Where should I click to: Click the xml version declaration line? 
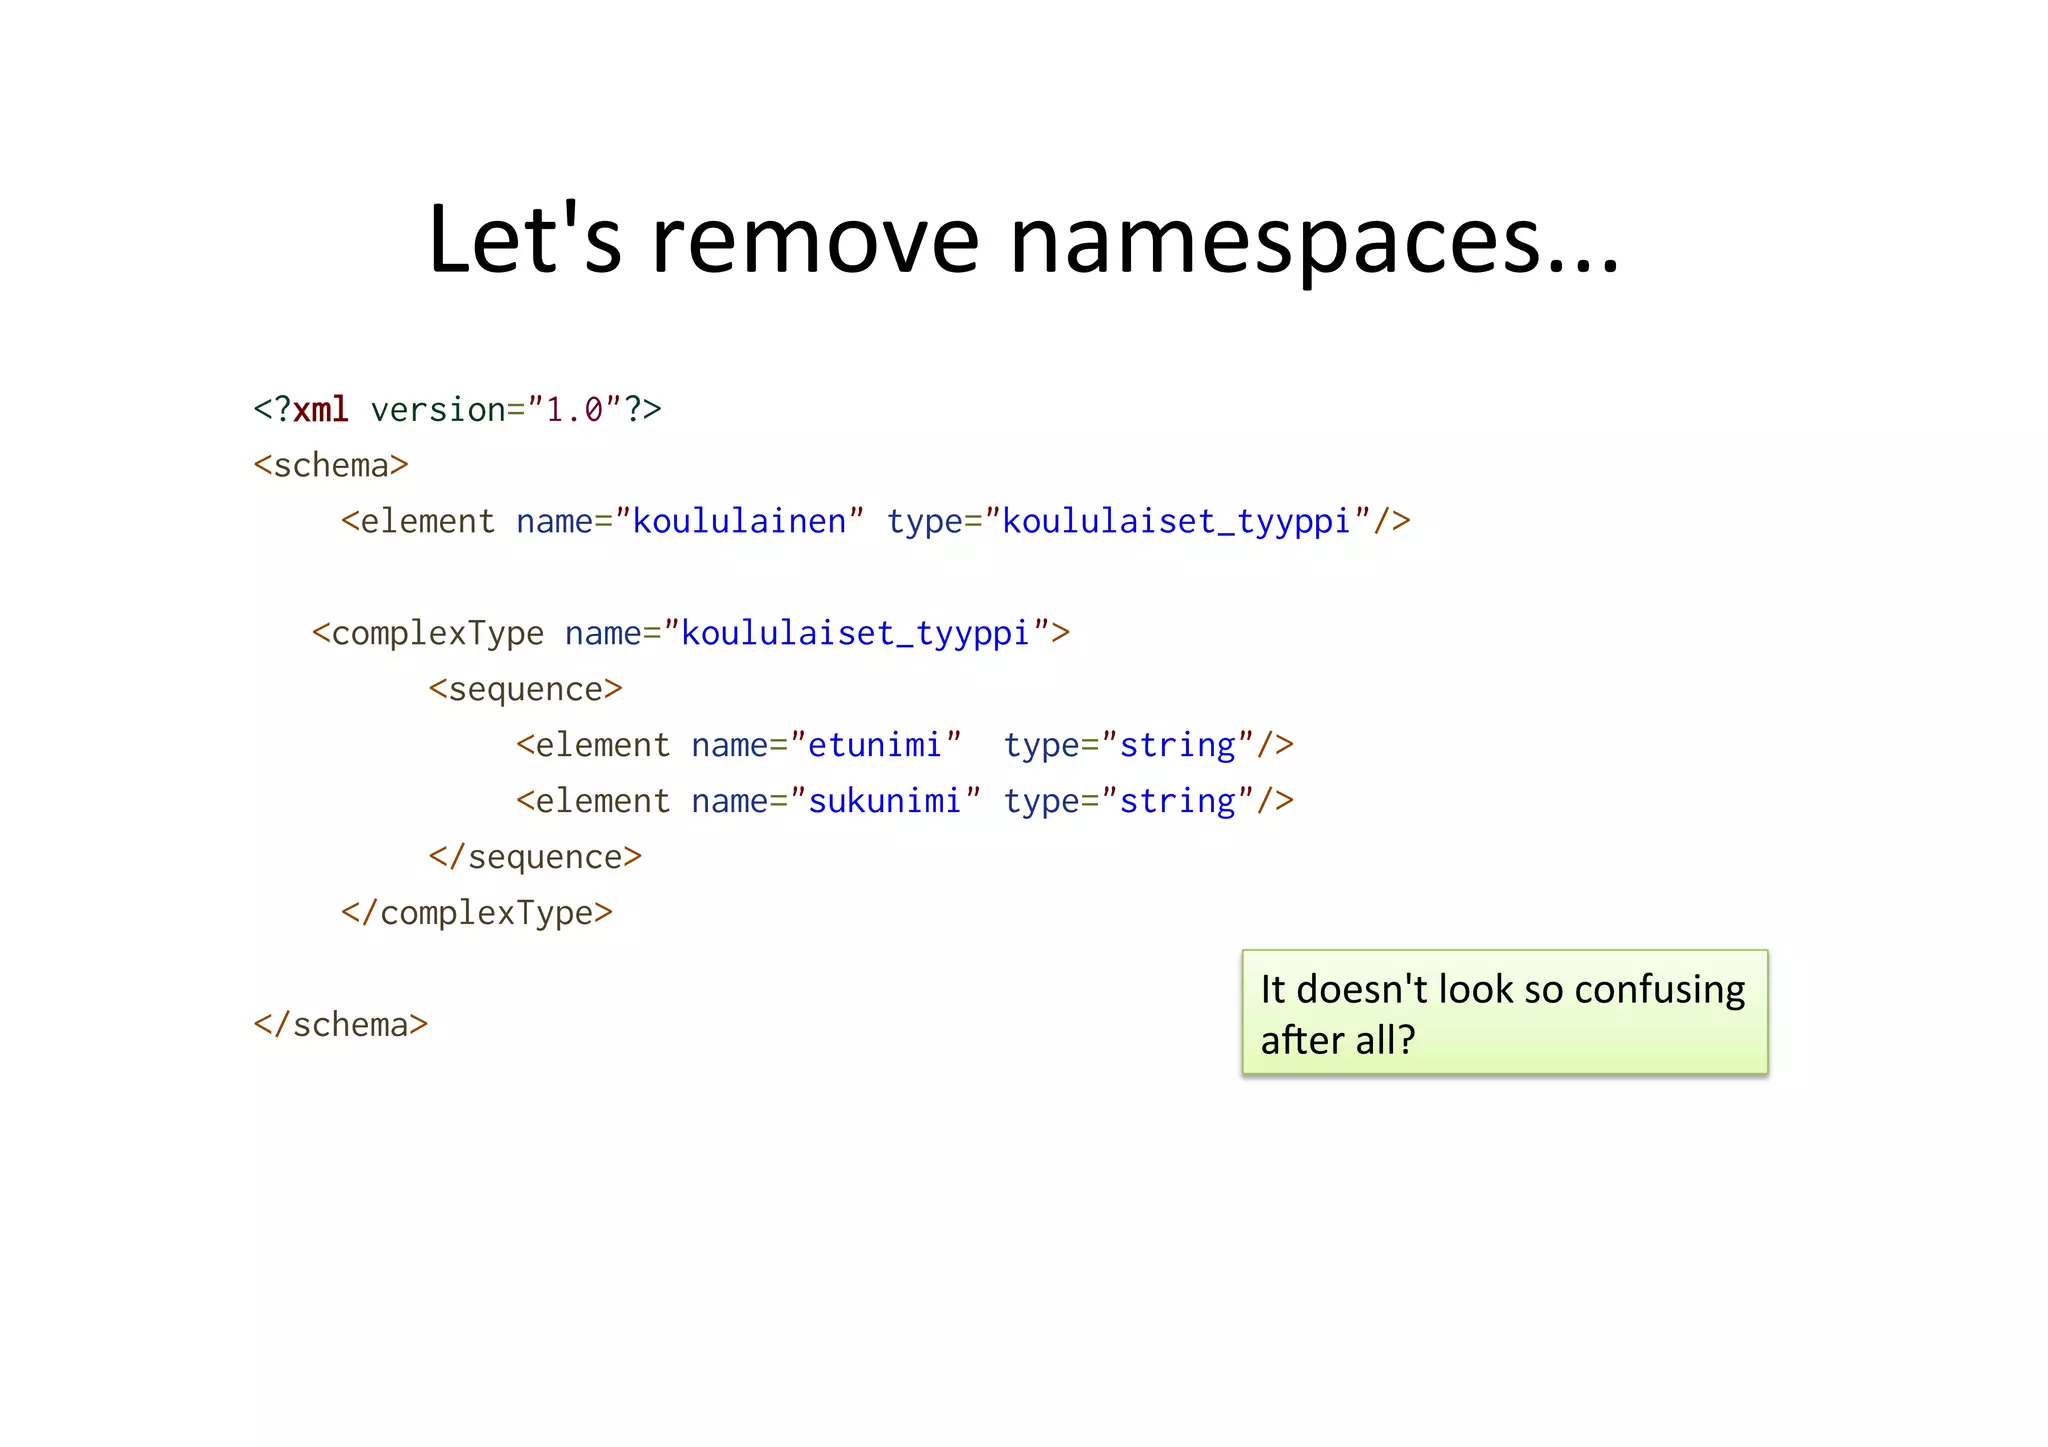coord(457,409)
